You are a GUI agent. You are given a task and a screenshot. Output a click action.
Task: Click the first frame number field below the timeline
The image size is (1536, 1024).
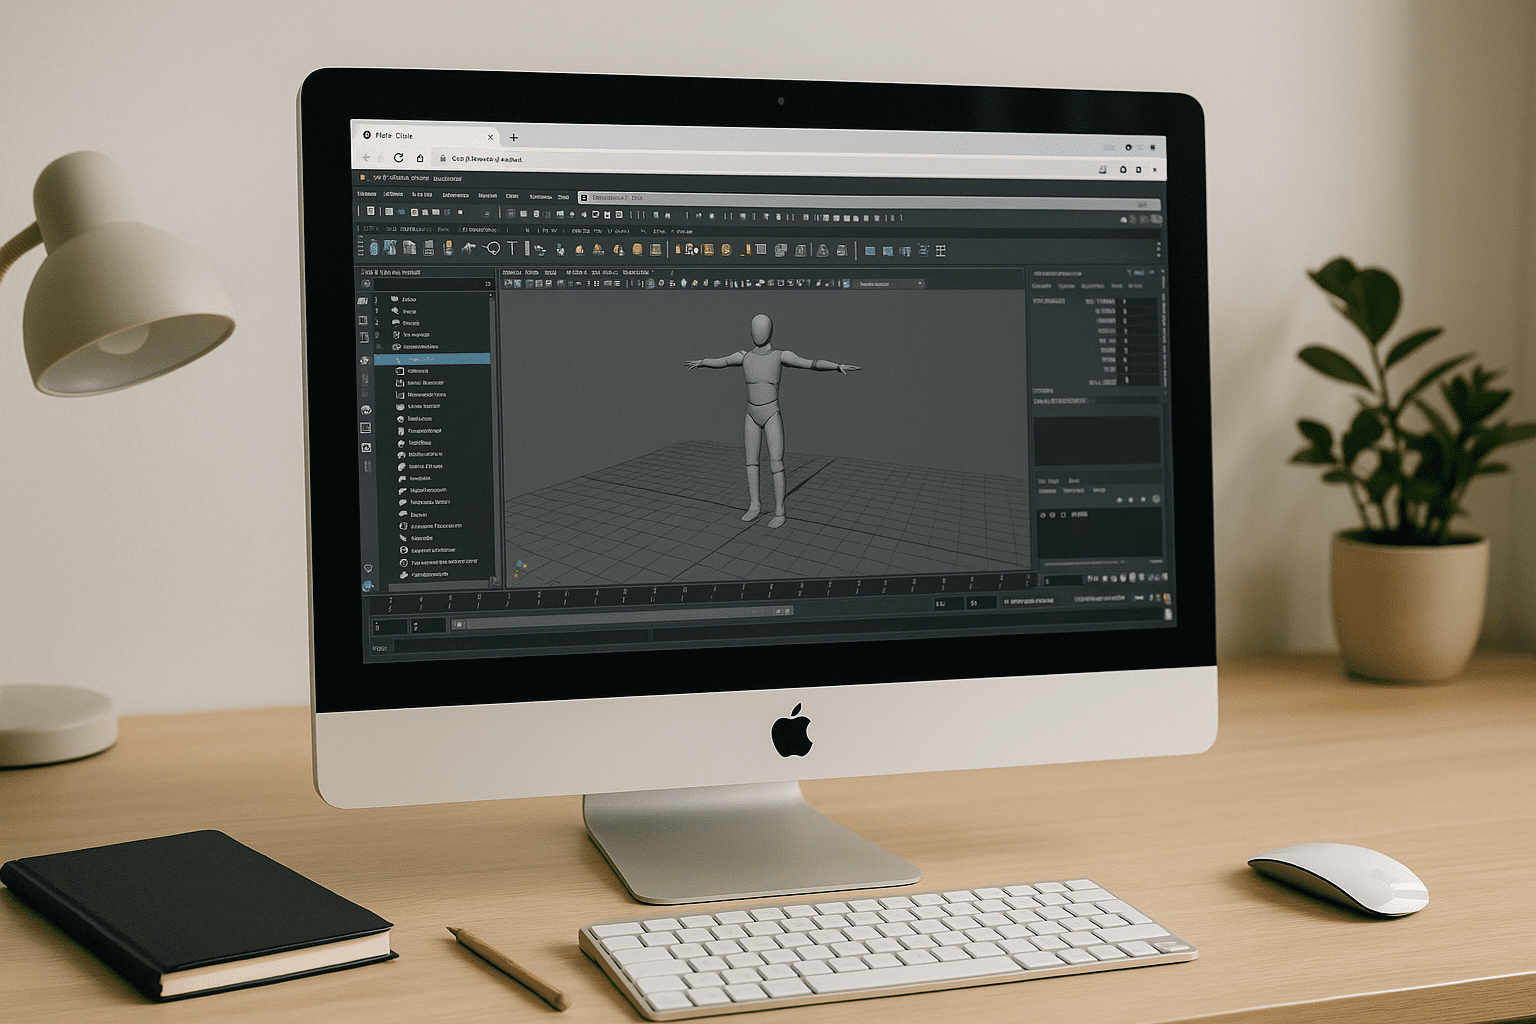click(x=389, y=626)
